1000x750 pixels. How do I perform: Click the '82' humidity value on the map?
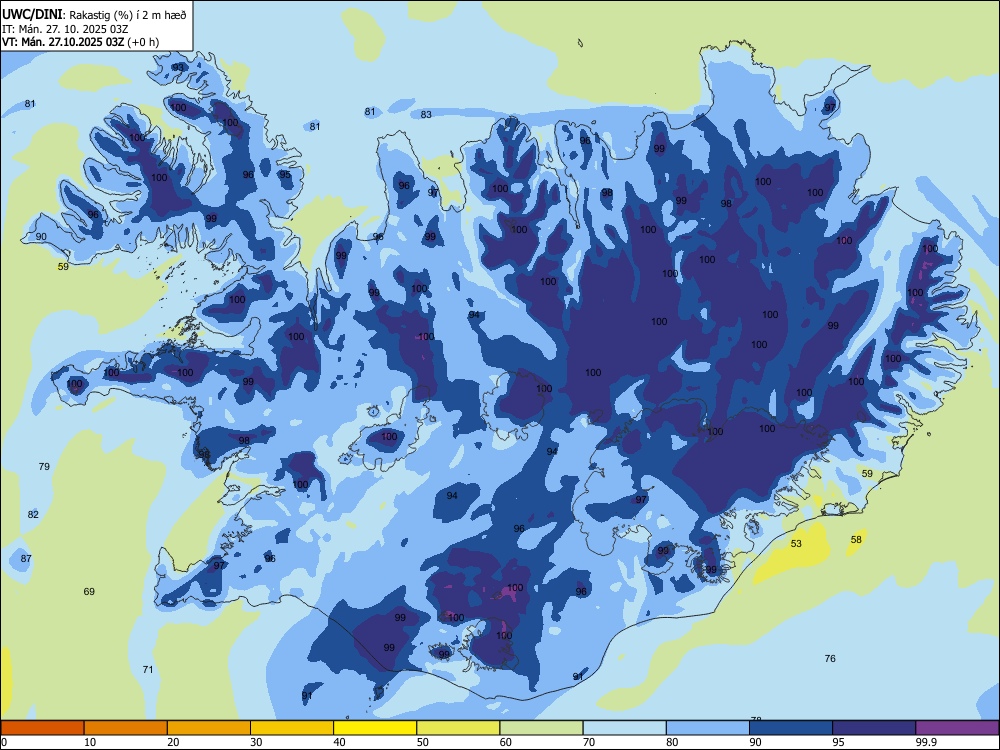(33, 514)
